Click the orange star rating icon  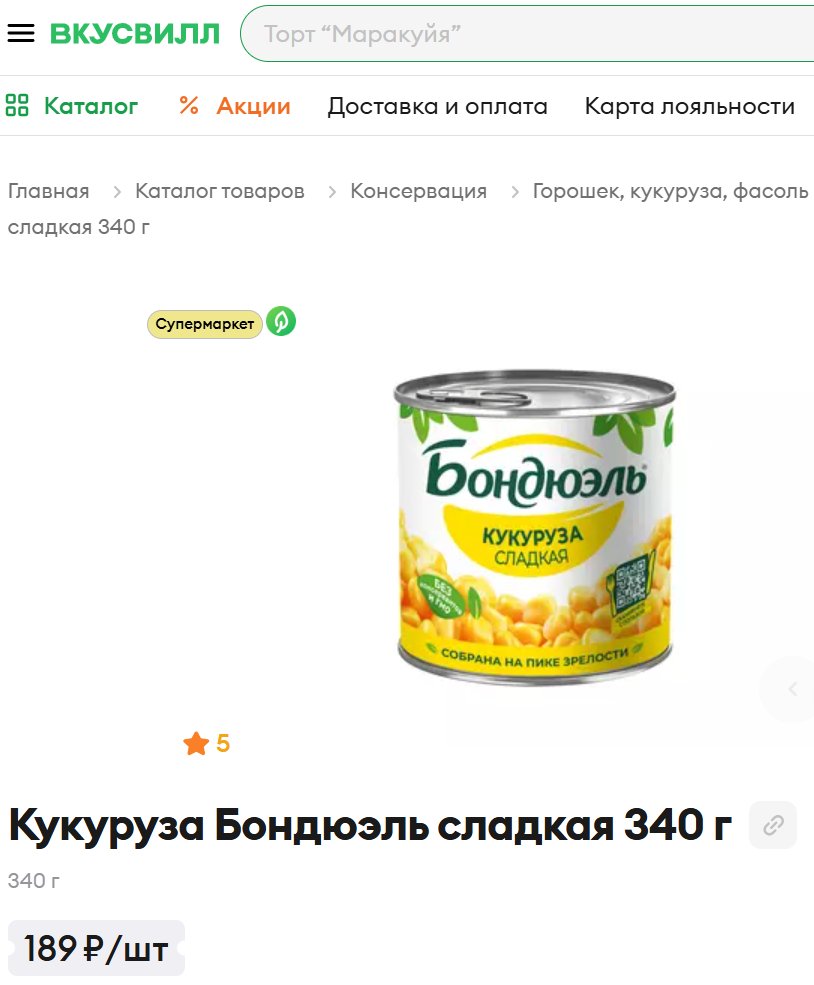click(x=196, y=744)
